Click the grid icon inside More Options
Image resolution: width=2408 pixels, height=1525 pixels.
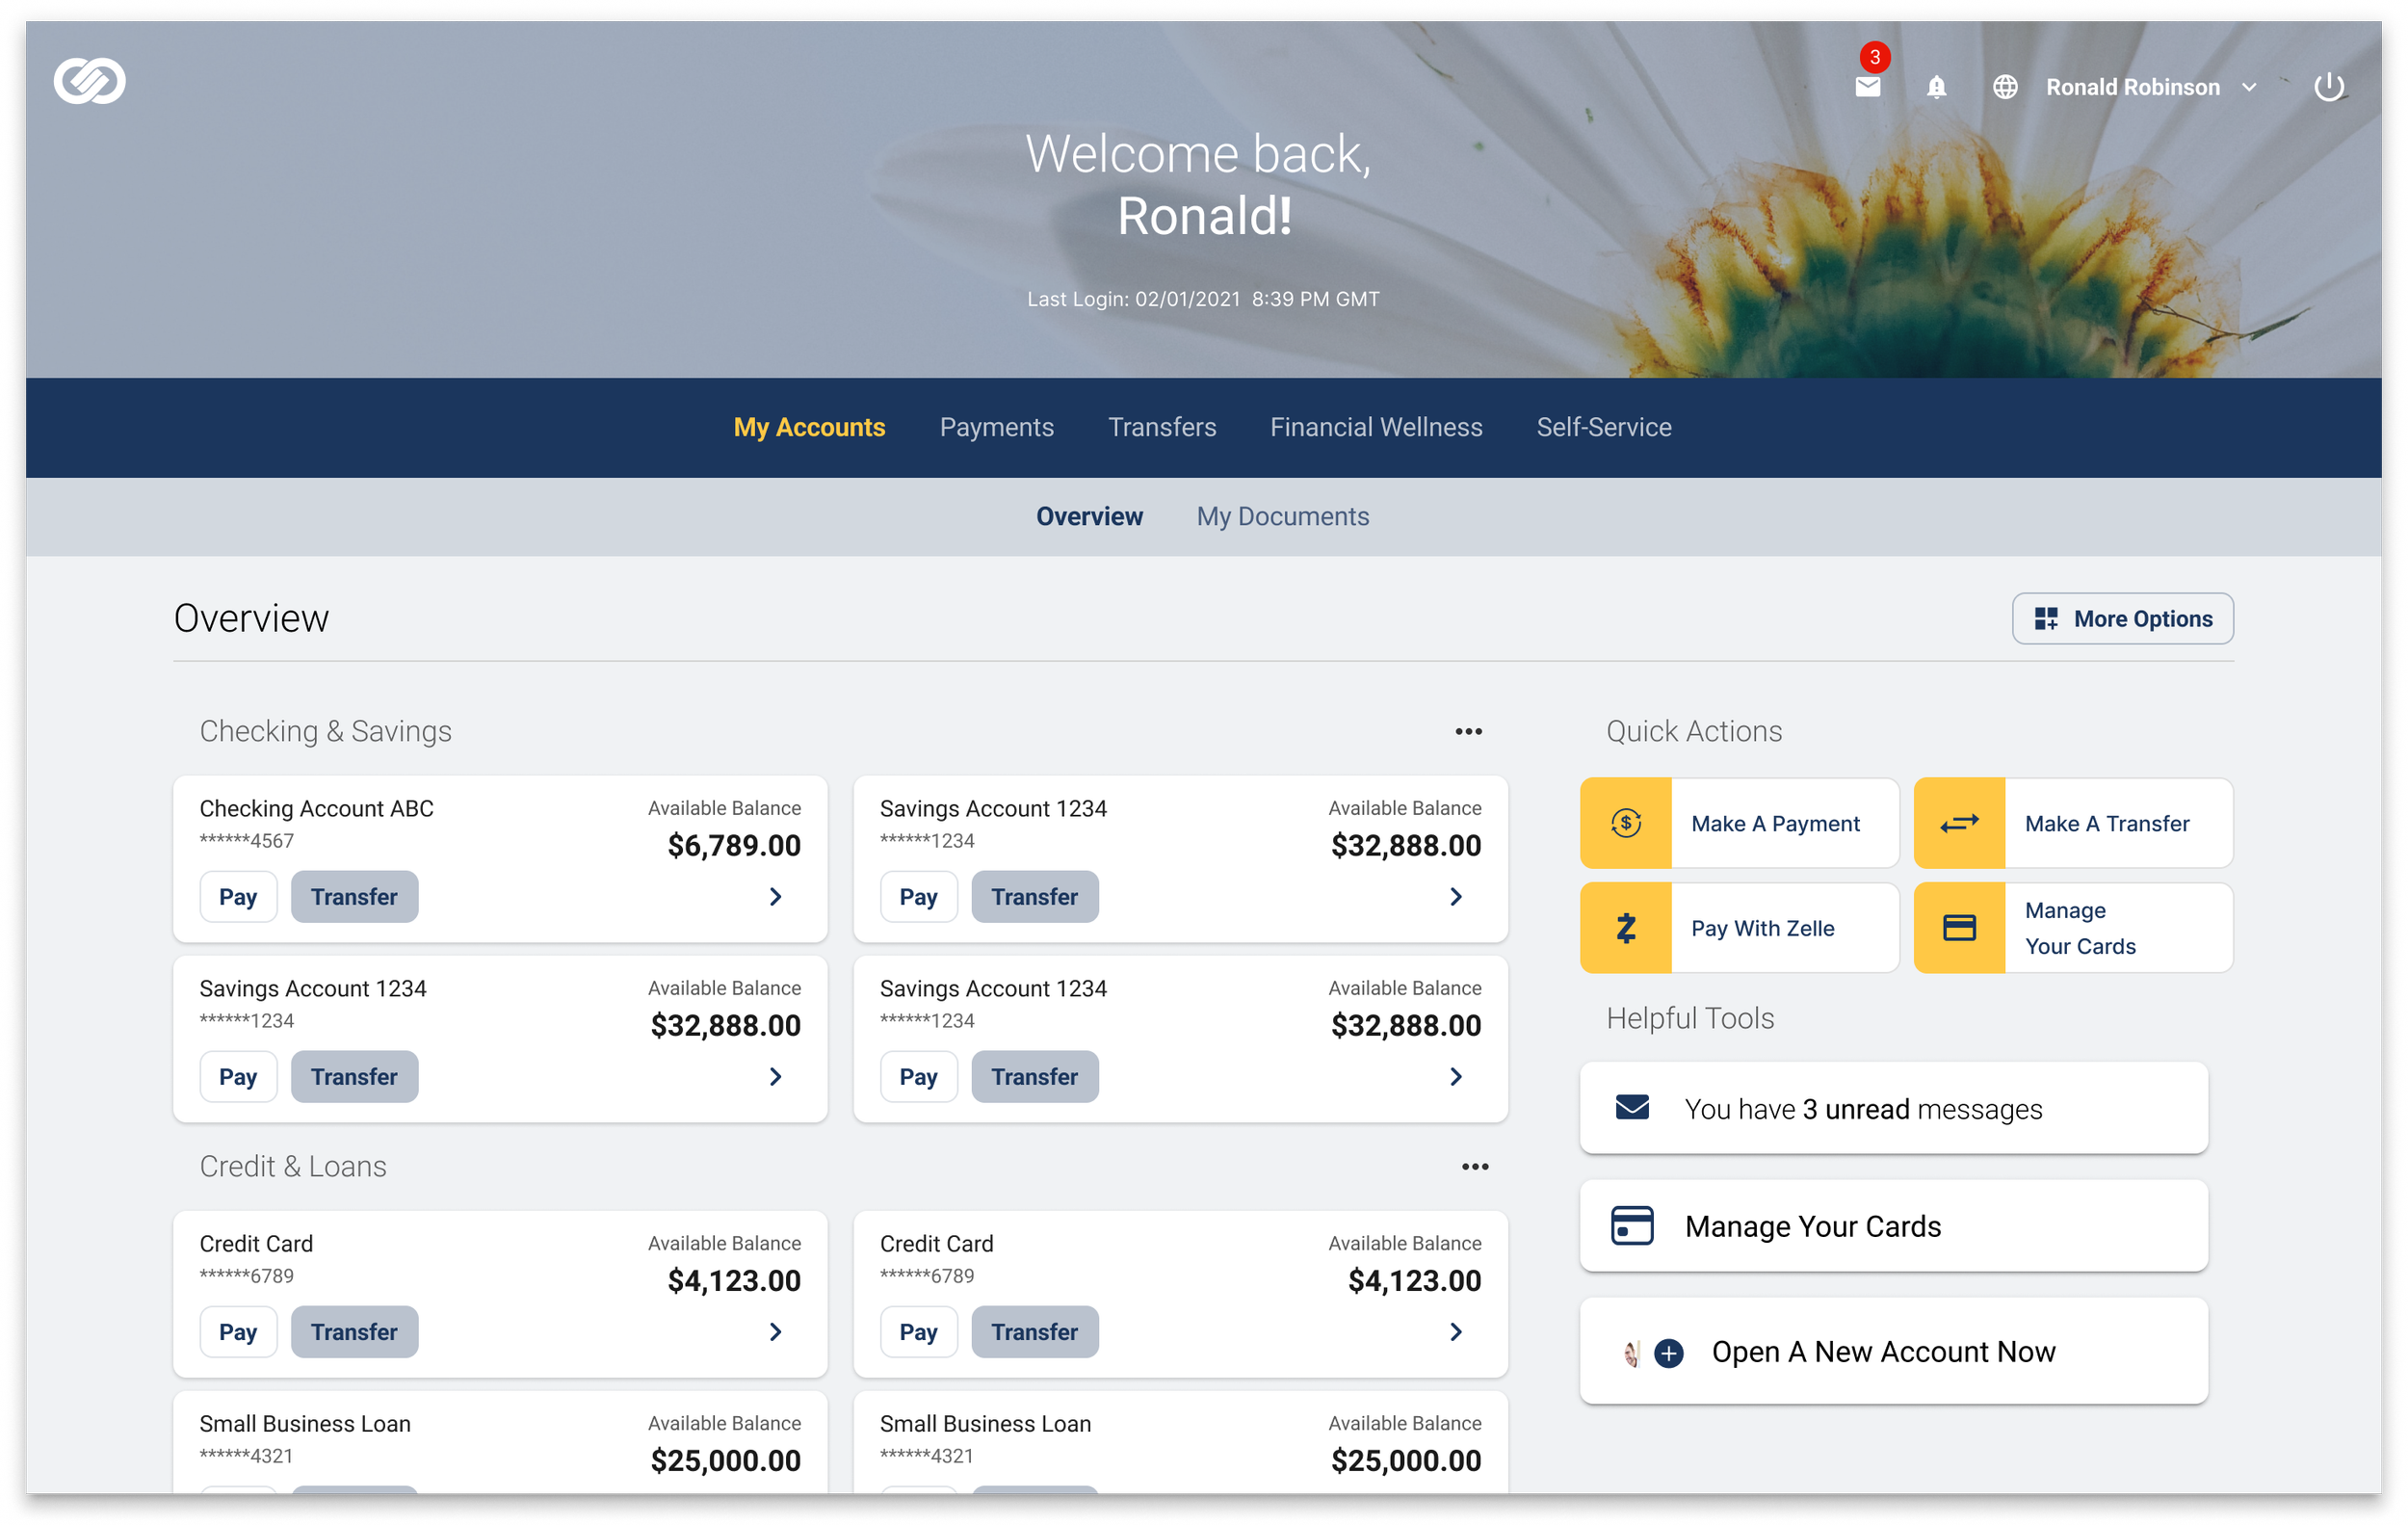[2046, 619]
